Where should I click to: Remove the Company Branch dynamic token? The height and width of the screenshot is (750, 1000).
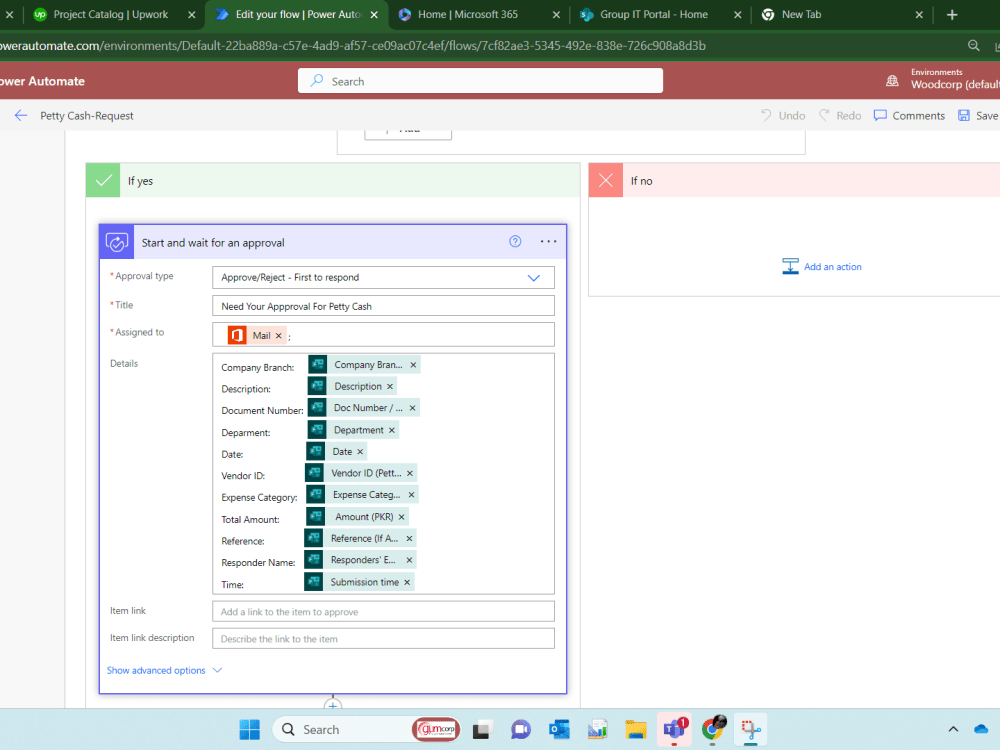point(413,365)
